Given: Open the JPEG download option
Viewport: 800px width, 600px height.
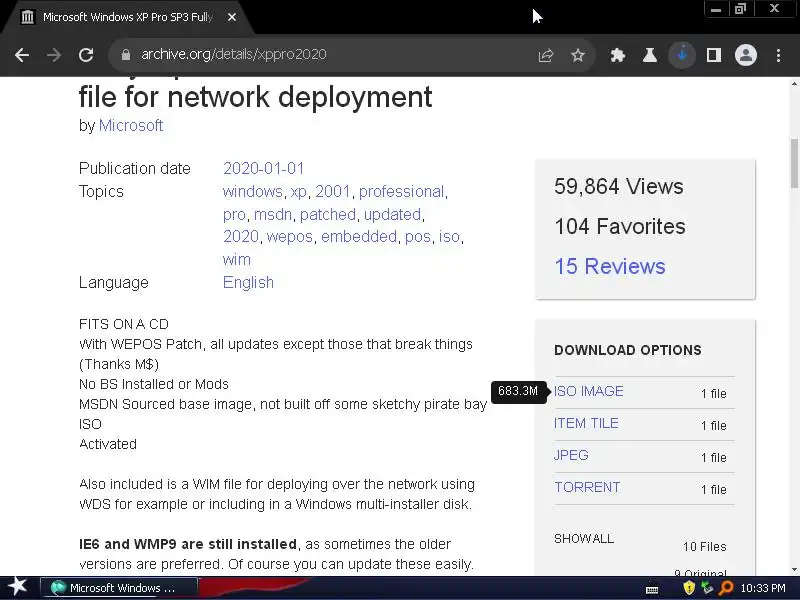Looking at the screenshot, I should pyautogui.click(x=571, y=455).
